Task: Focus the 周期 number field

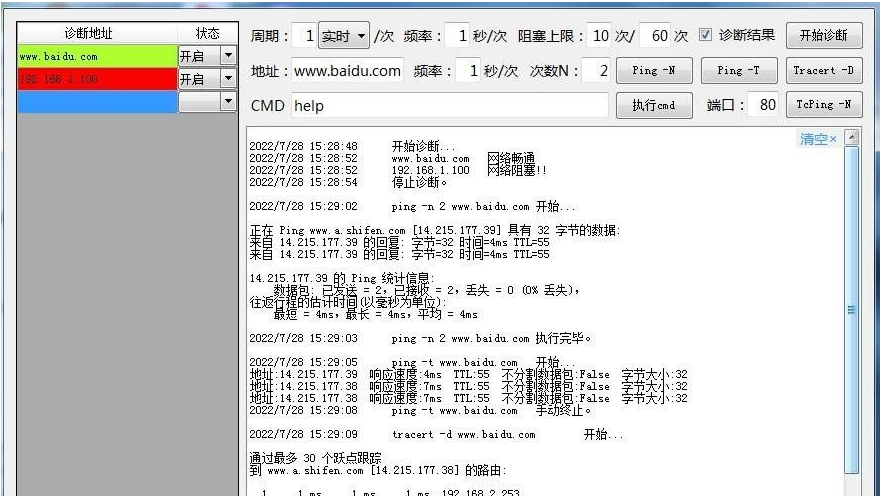Action: pyautogui.click(x=304, y=36)
